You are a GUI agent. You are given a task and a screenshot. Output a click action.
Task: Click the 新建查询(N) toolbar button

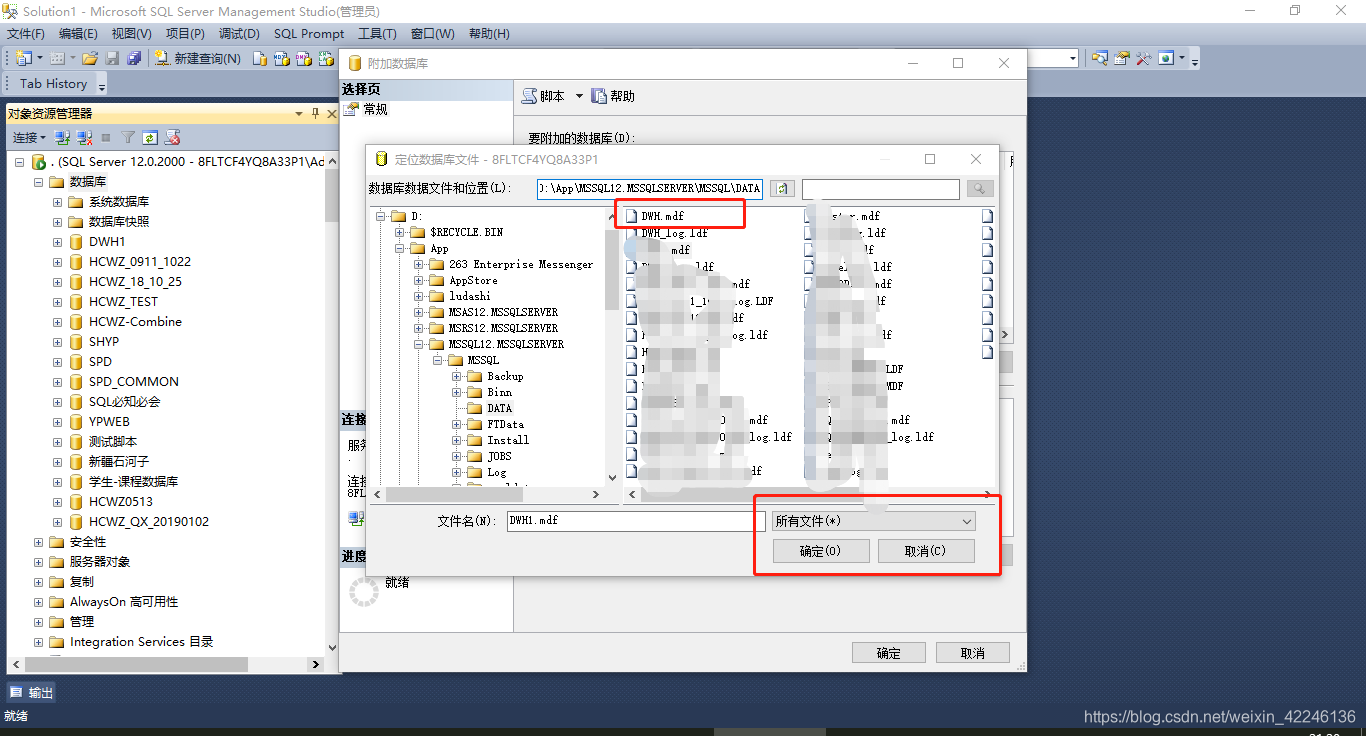[198, 59]
